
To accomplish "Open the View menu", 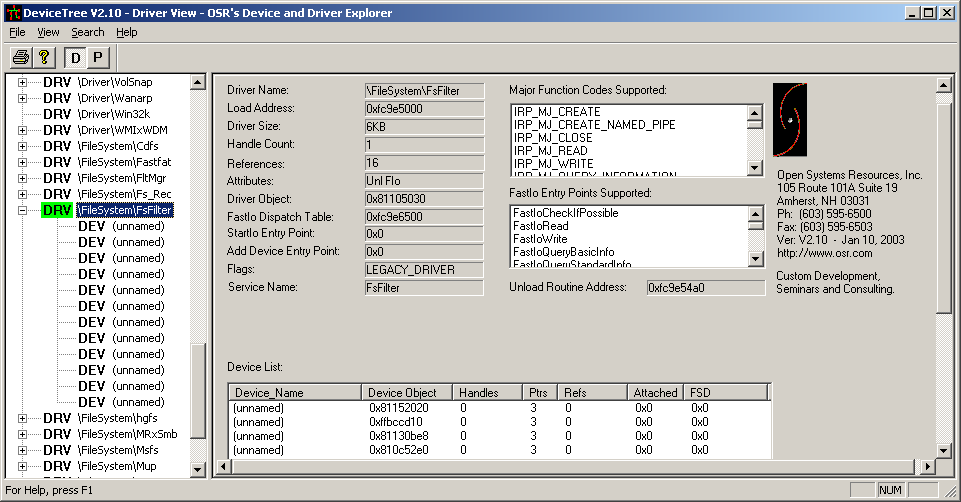I will [48, 32].
